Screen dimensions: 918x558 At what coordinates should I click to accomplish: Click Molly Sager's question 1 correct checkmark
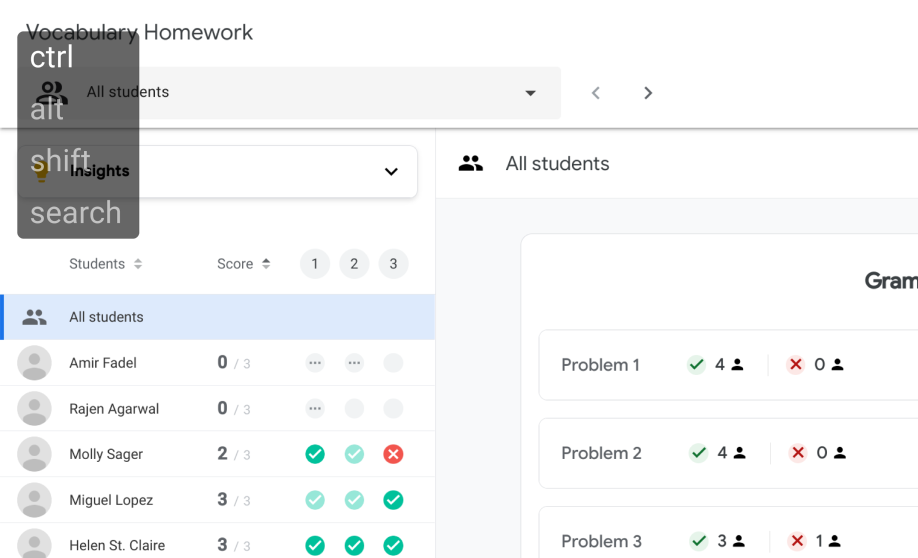315,454
